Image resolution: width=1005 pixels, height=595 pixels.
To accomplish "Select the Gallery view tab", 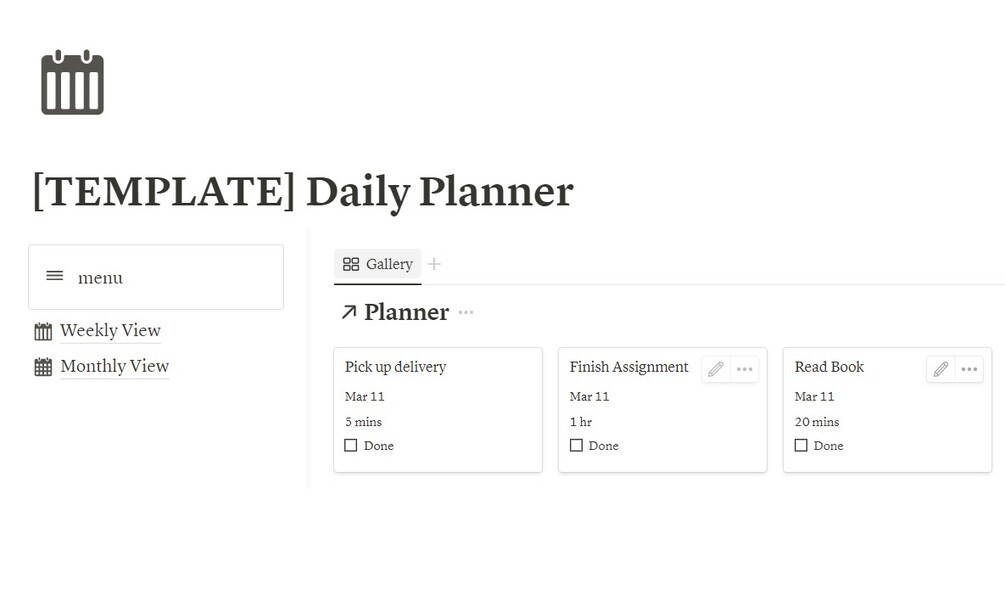I will point(378,264).
